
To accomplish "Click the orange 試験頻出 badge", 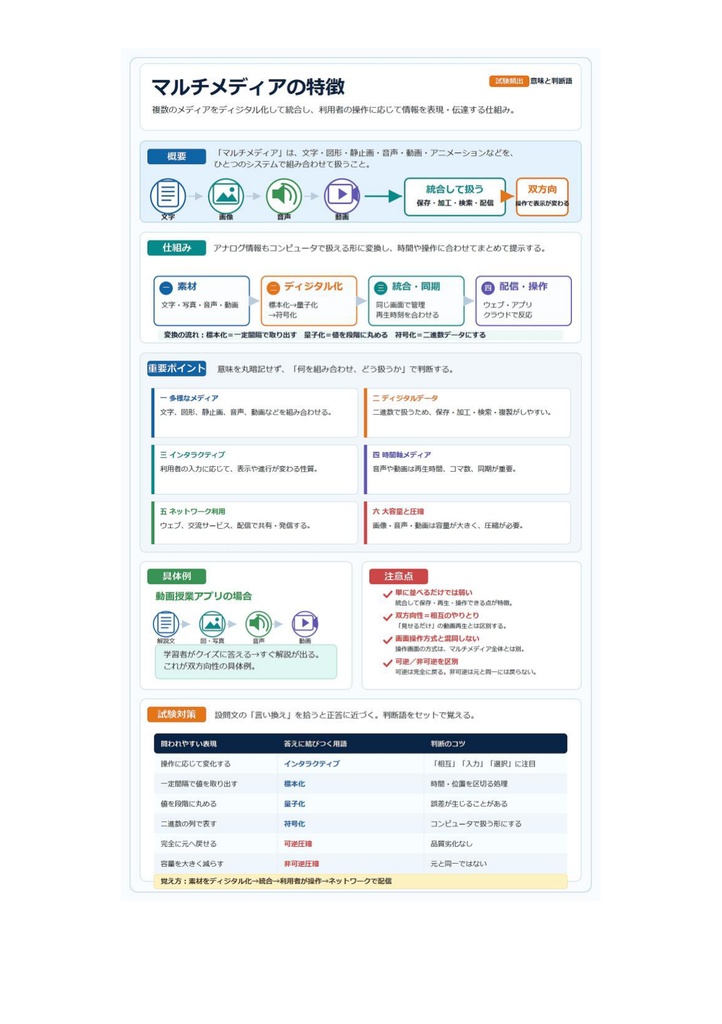I will pos(509,81).
